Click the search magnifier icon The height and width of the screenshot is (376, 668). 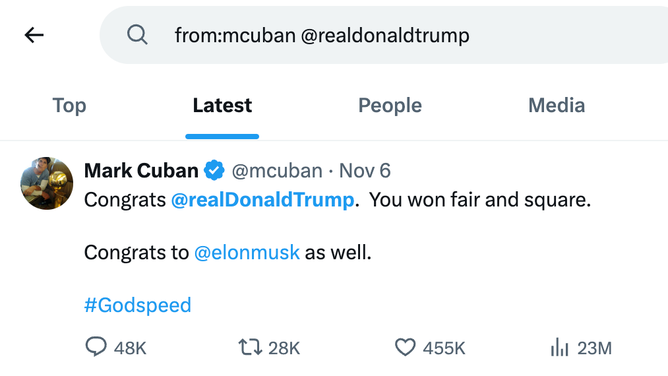click(137, 34)
